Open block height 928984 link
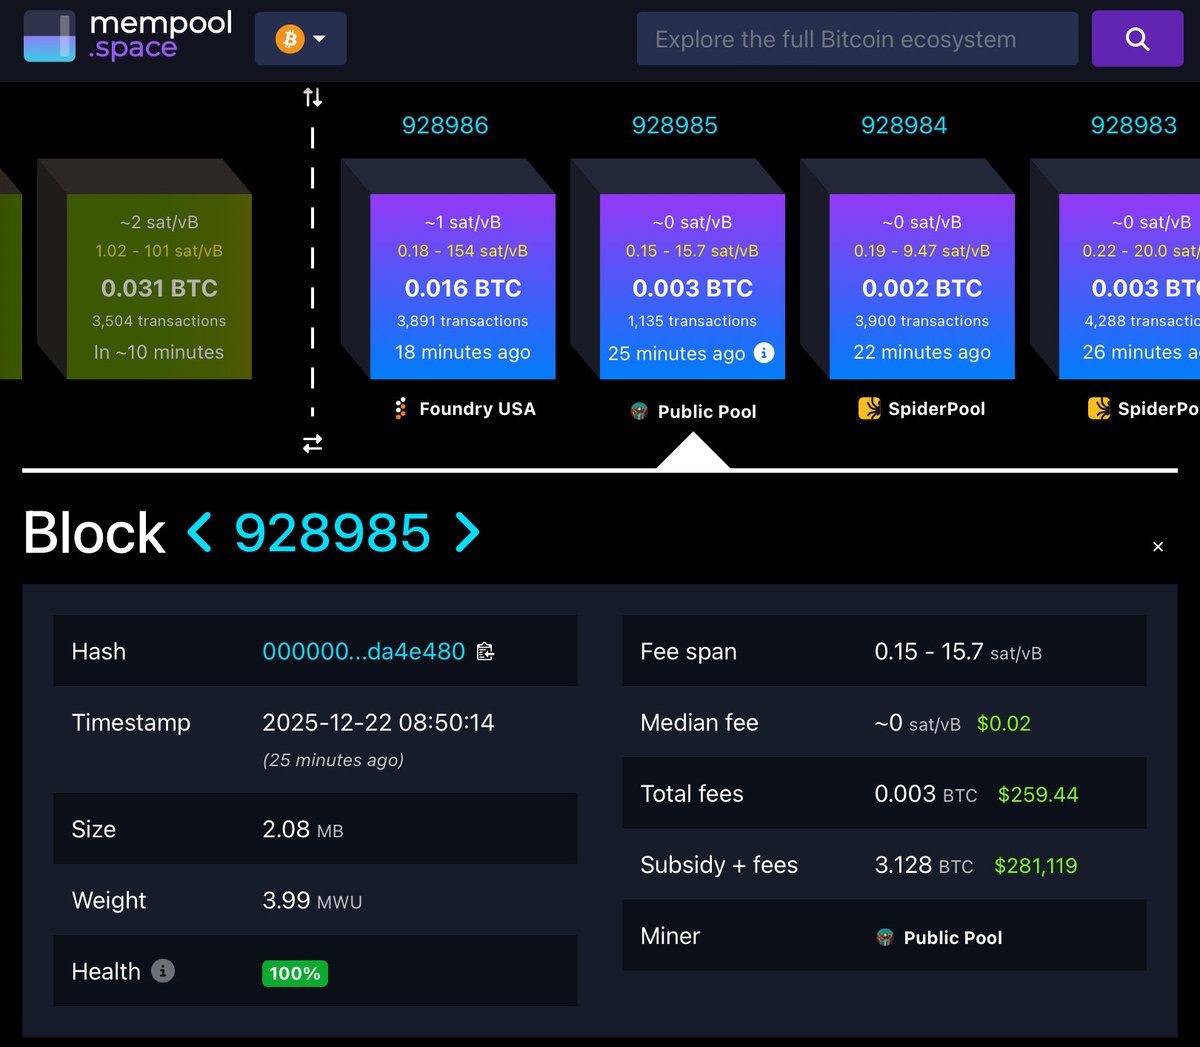 pos(904,125)
